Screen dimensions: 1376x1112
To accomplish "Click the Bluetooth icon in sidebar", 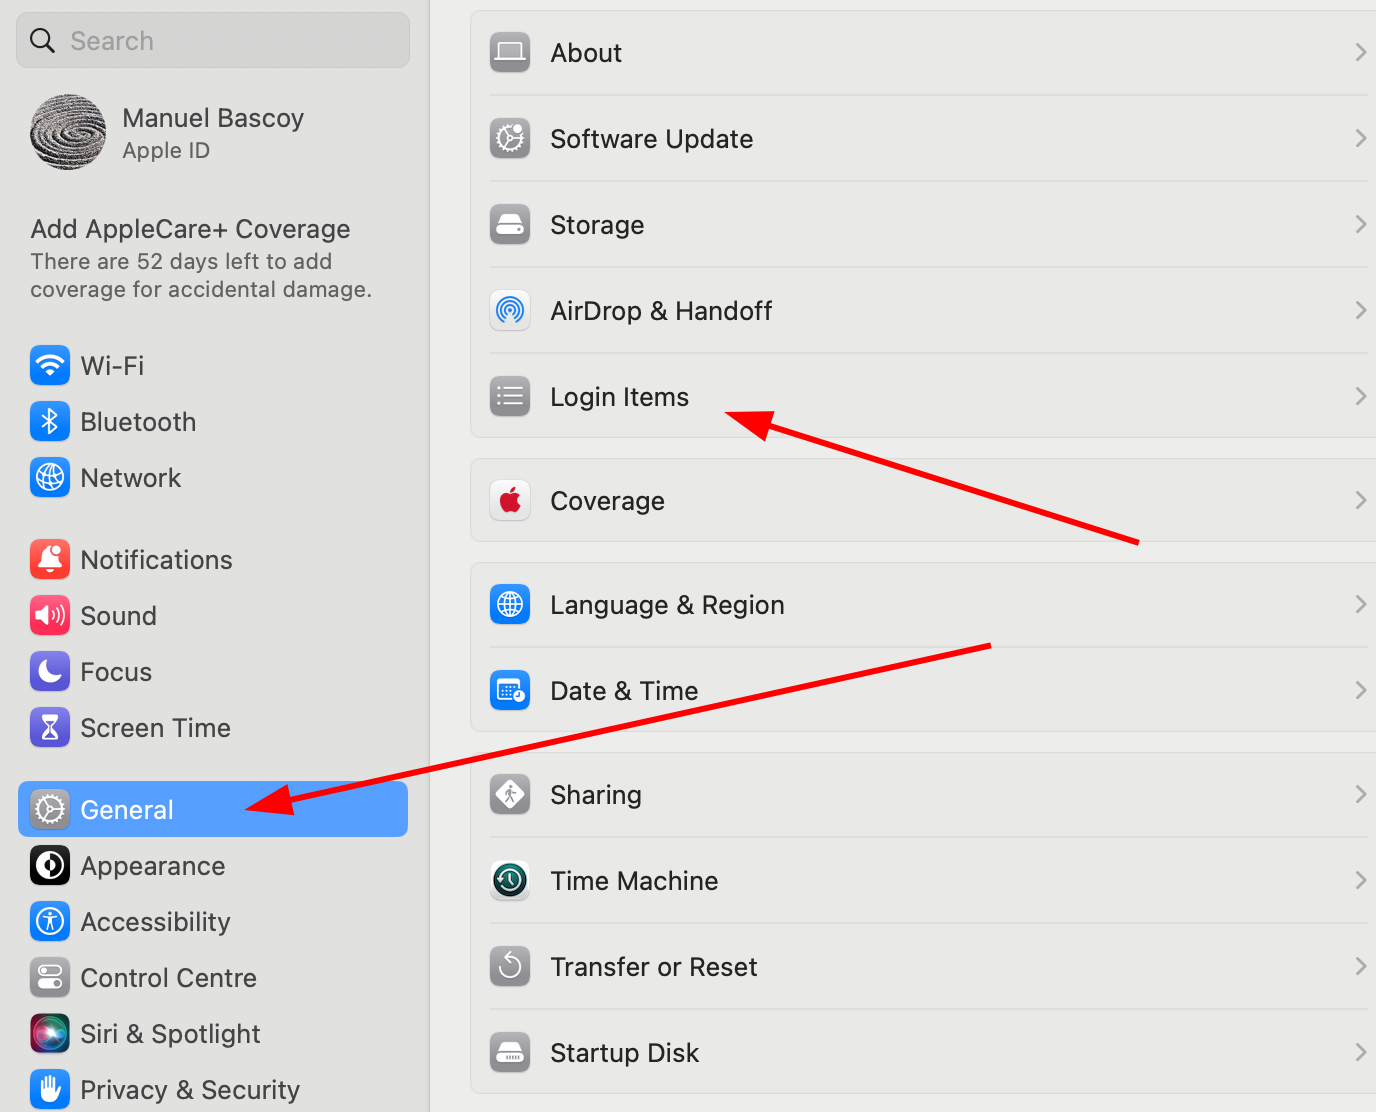I will tap(50, 422).
